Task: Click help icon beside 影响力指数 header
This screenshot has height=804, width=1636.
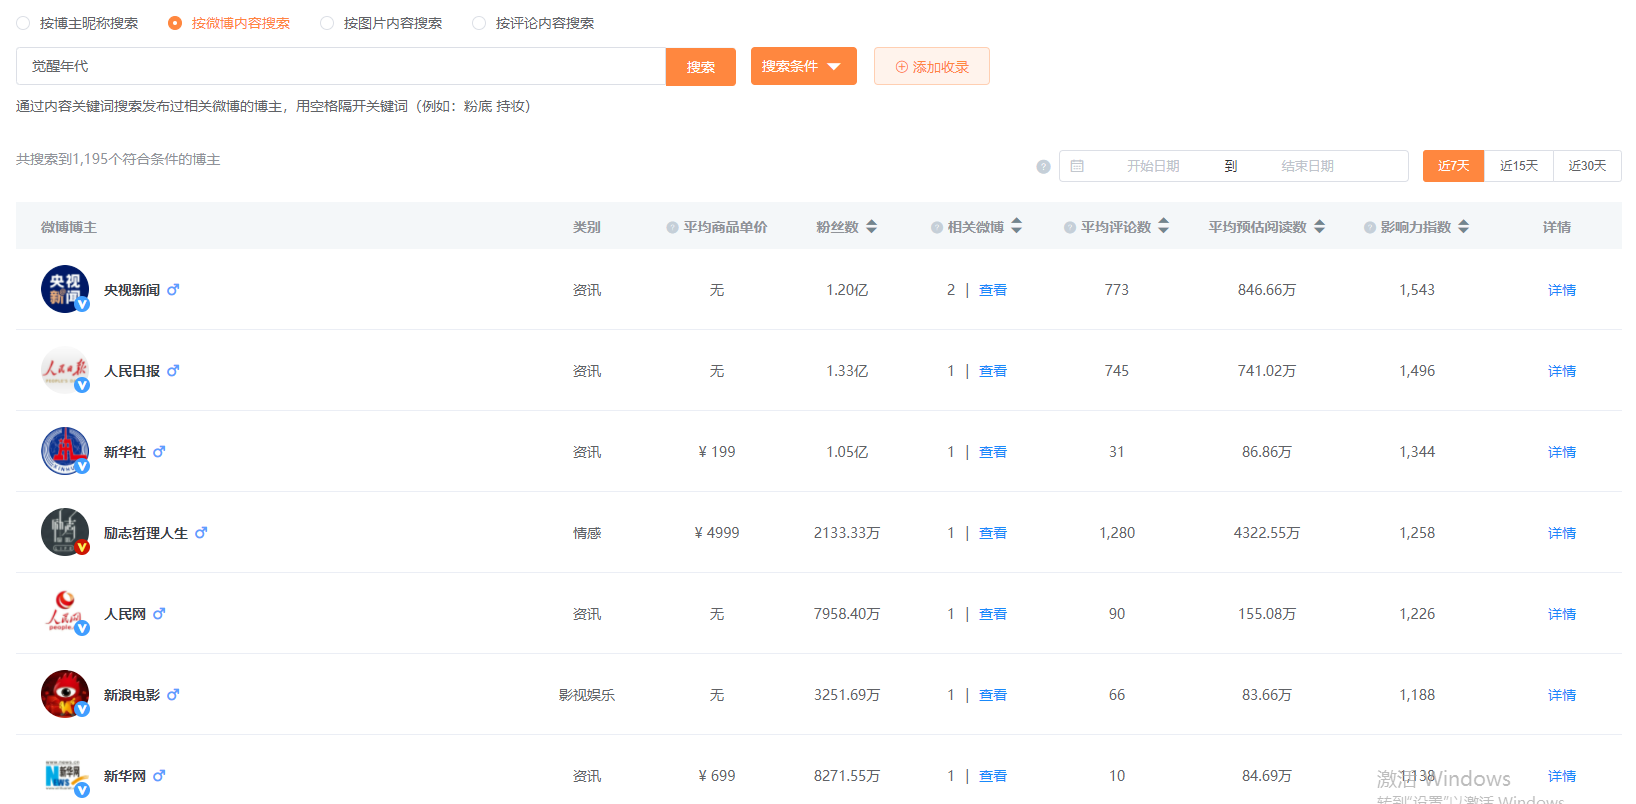Action: pos(1370,228)
